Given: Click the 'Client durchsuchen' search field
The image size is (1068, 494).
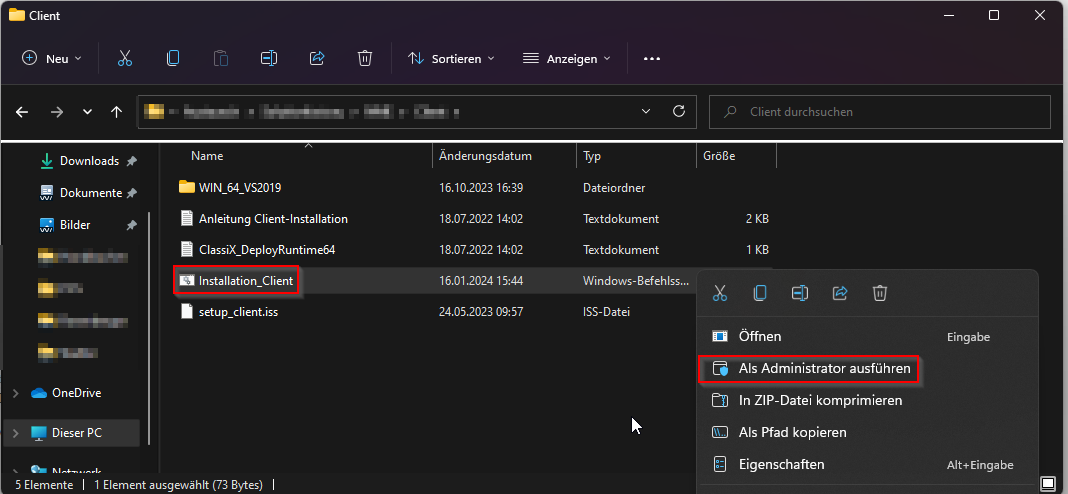Looking at the screenshot, I should click(x=880, y=112).
